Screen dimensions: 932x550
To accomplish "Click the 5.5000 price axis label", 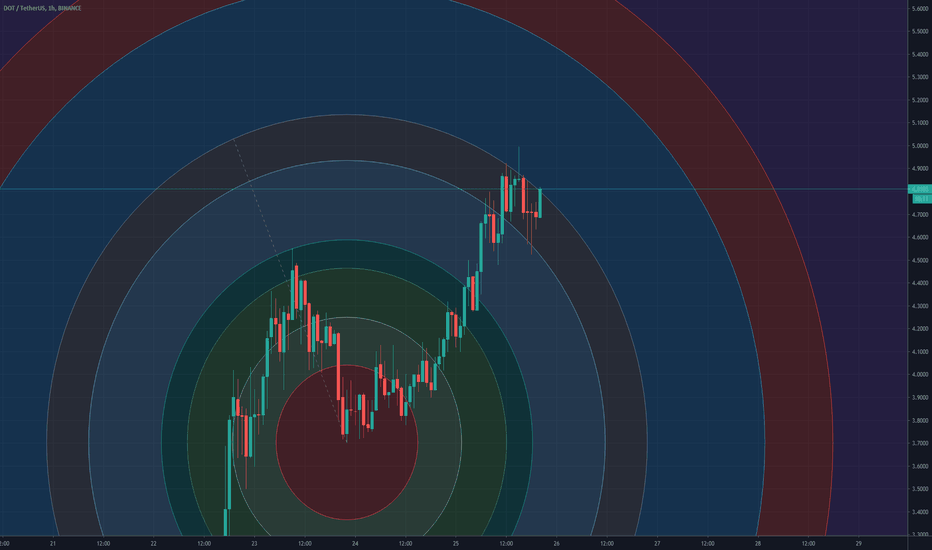I will [x=920, y=32].
